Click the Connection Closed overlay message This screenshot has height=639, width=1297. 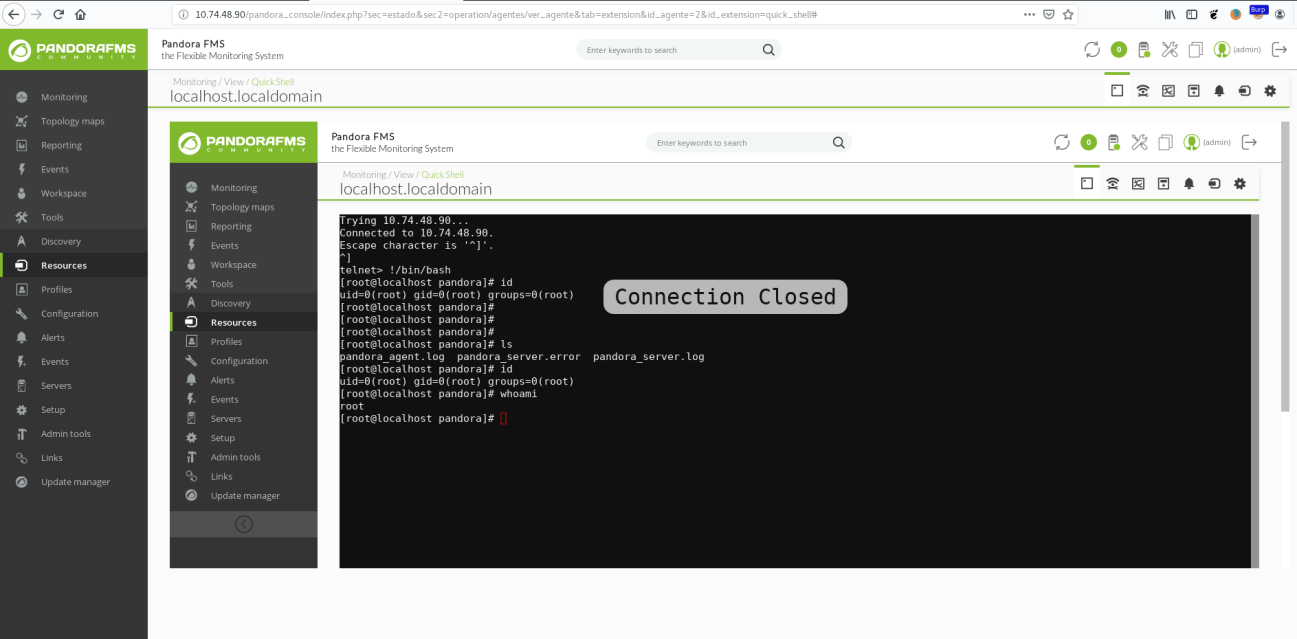[725, 297]
